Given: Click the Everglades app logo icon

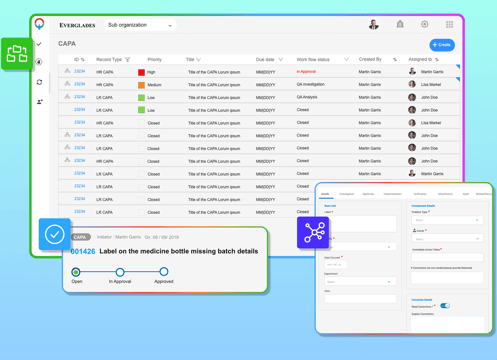Looking at the screenshot, I should click(x=39, y=24).
